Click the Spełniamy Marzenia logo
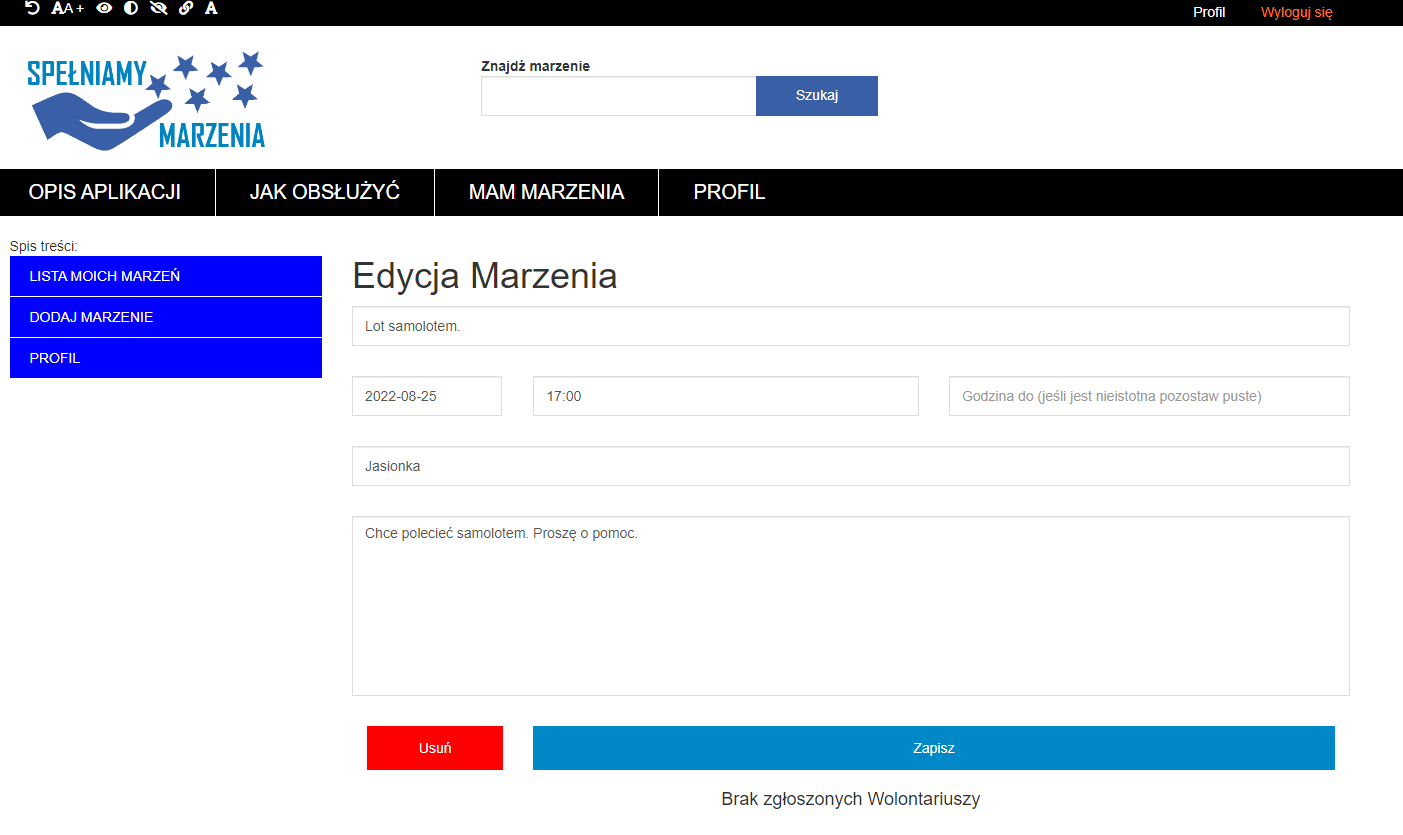 tap(146, 100)
